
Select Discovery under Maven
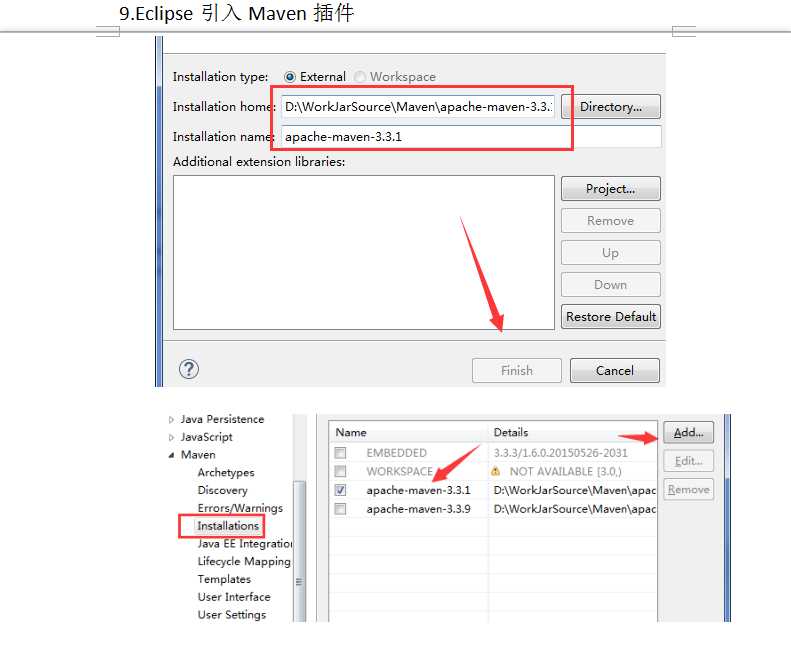[222, 490]
